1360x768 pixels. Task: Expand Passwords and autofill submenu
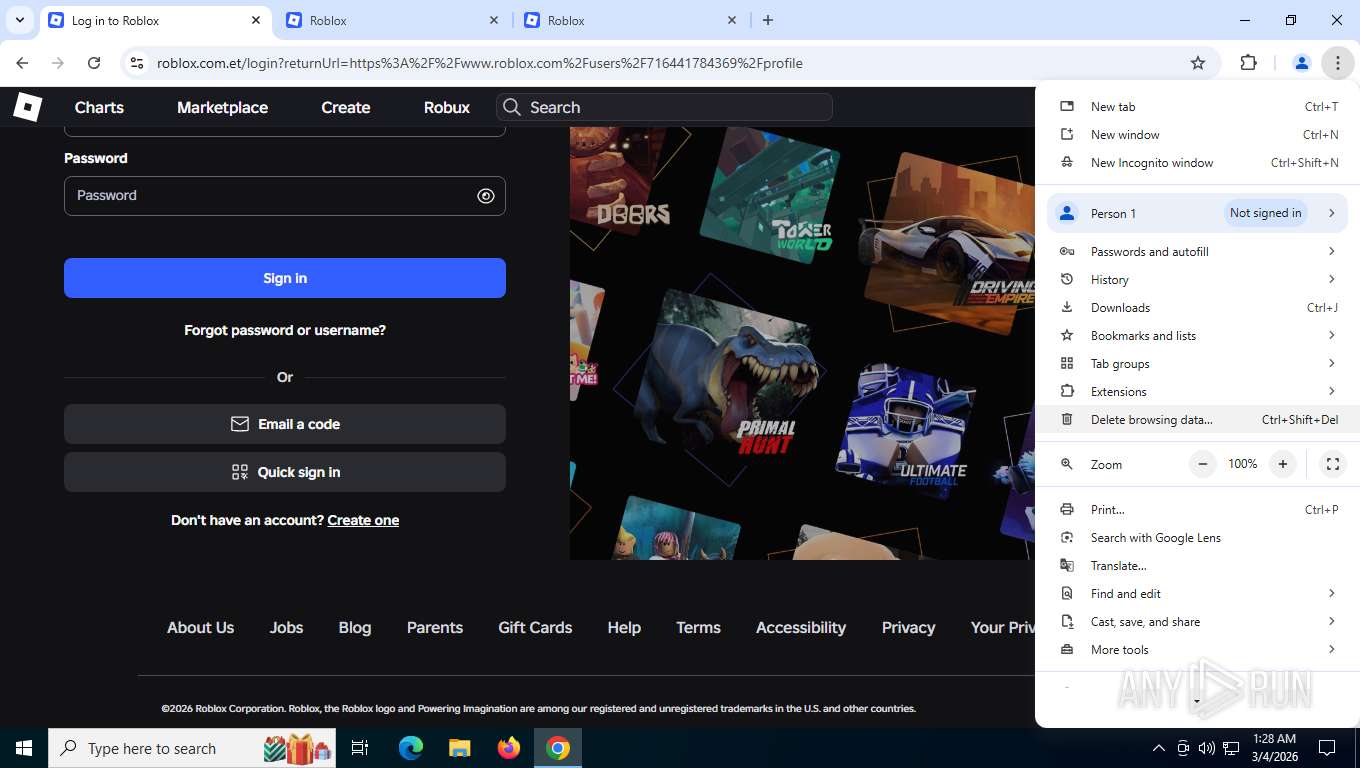1198,252
